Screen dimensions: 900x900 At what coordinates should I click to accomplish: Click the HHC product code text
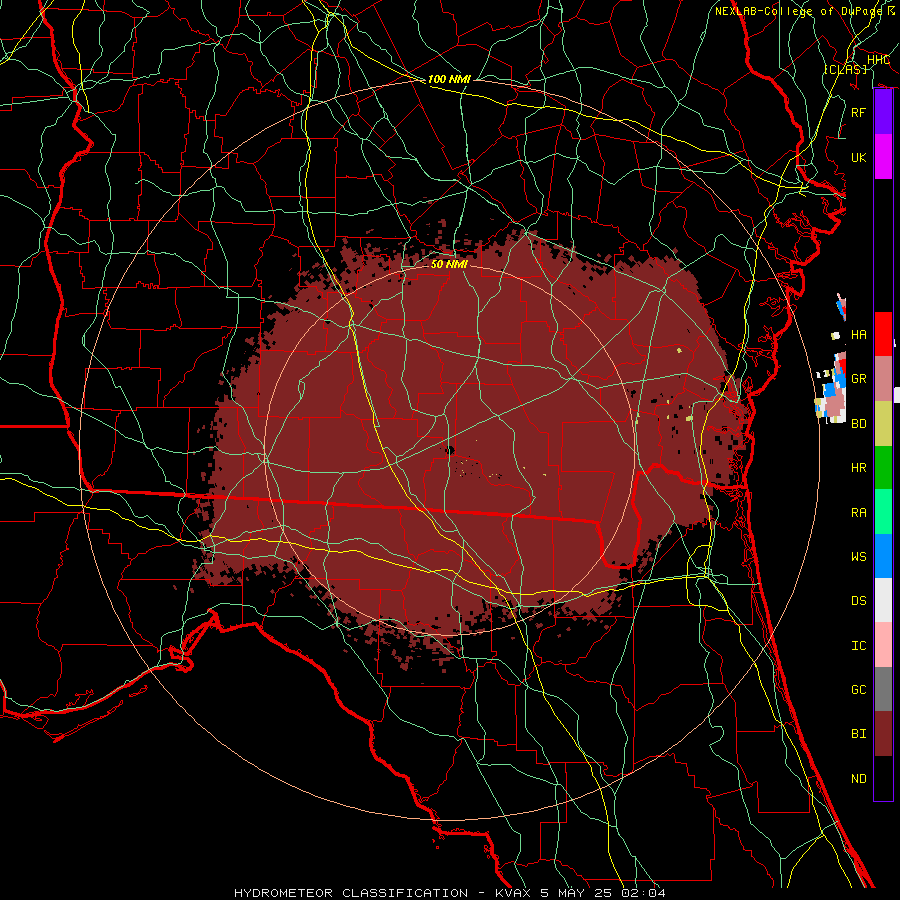878,60
